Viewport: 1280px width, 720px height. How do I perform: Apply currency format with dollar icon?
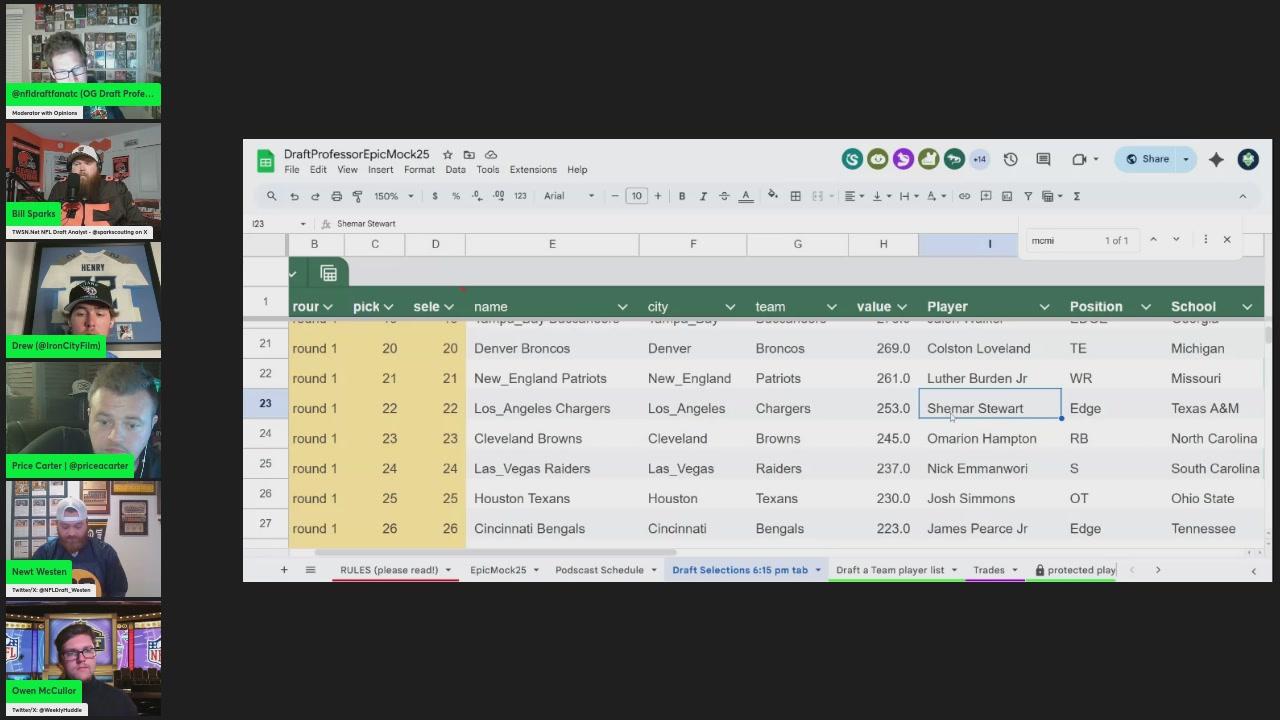tap(435, 196)
